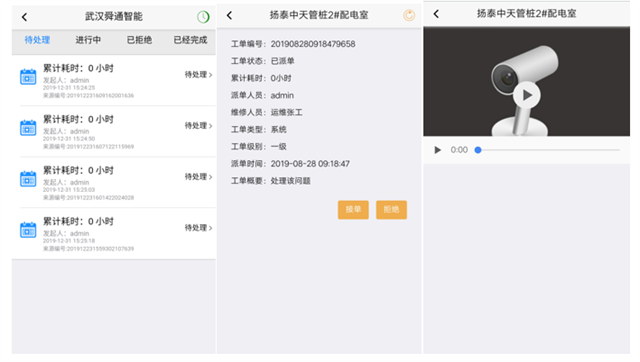The width and height of the screenshot is (640, 362).
Task: Click source number 201912231607122115969
Action: tap(100, 147)
